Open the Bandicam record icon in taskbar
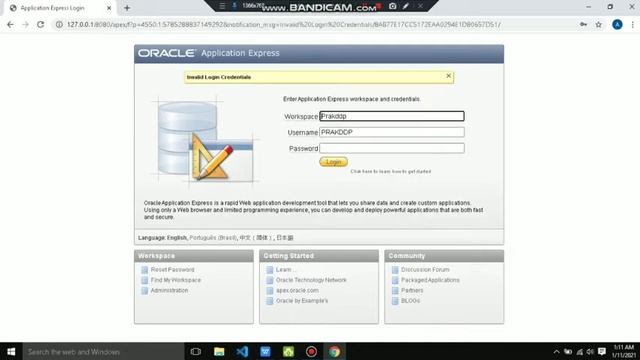The image size is (640, 360). point(311,351)
